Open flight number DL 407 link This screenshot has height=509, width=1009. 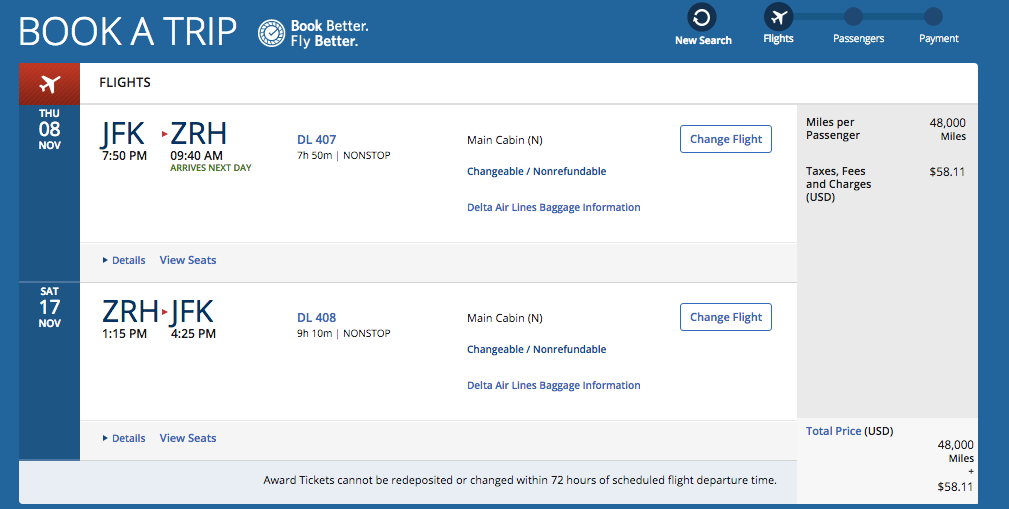click(317, 140)
